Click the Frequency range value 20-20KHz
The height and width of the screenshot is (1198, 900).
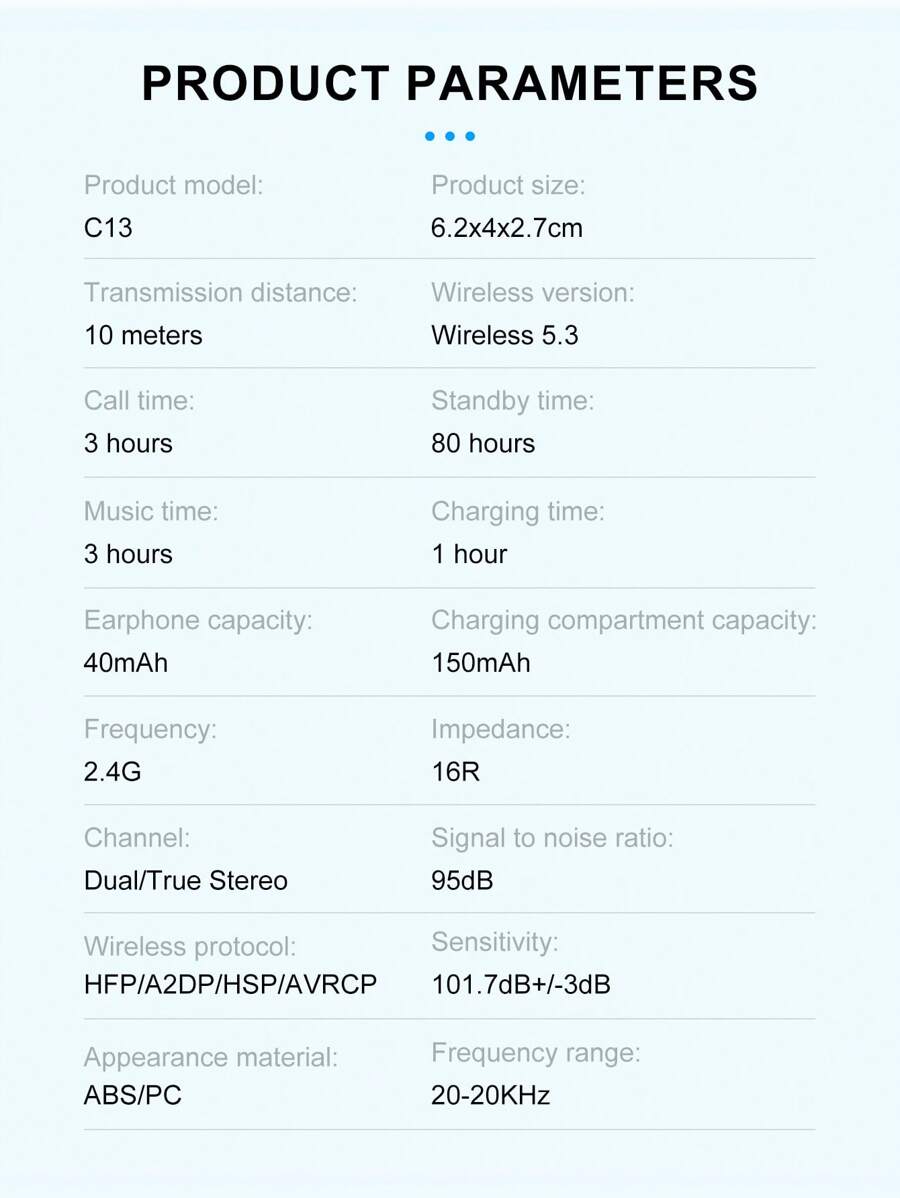coord(491,1095)
